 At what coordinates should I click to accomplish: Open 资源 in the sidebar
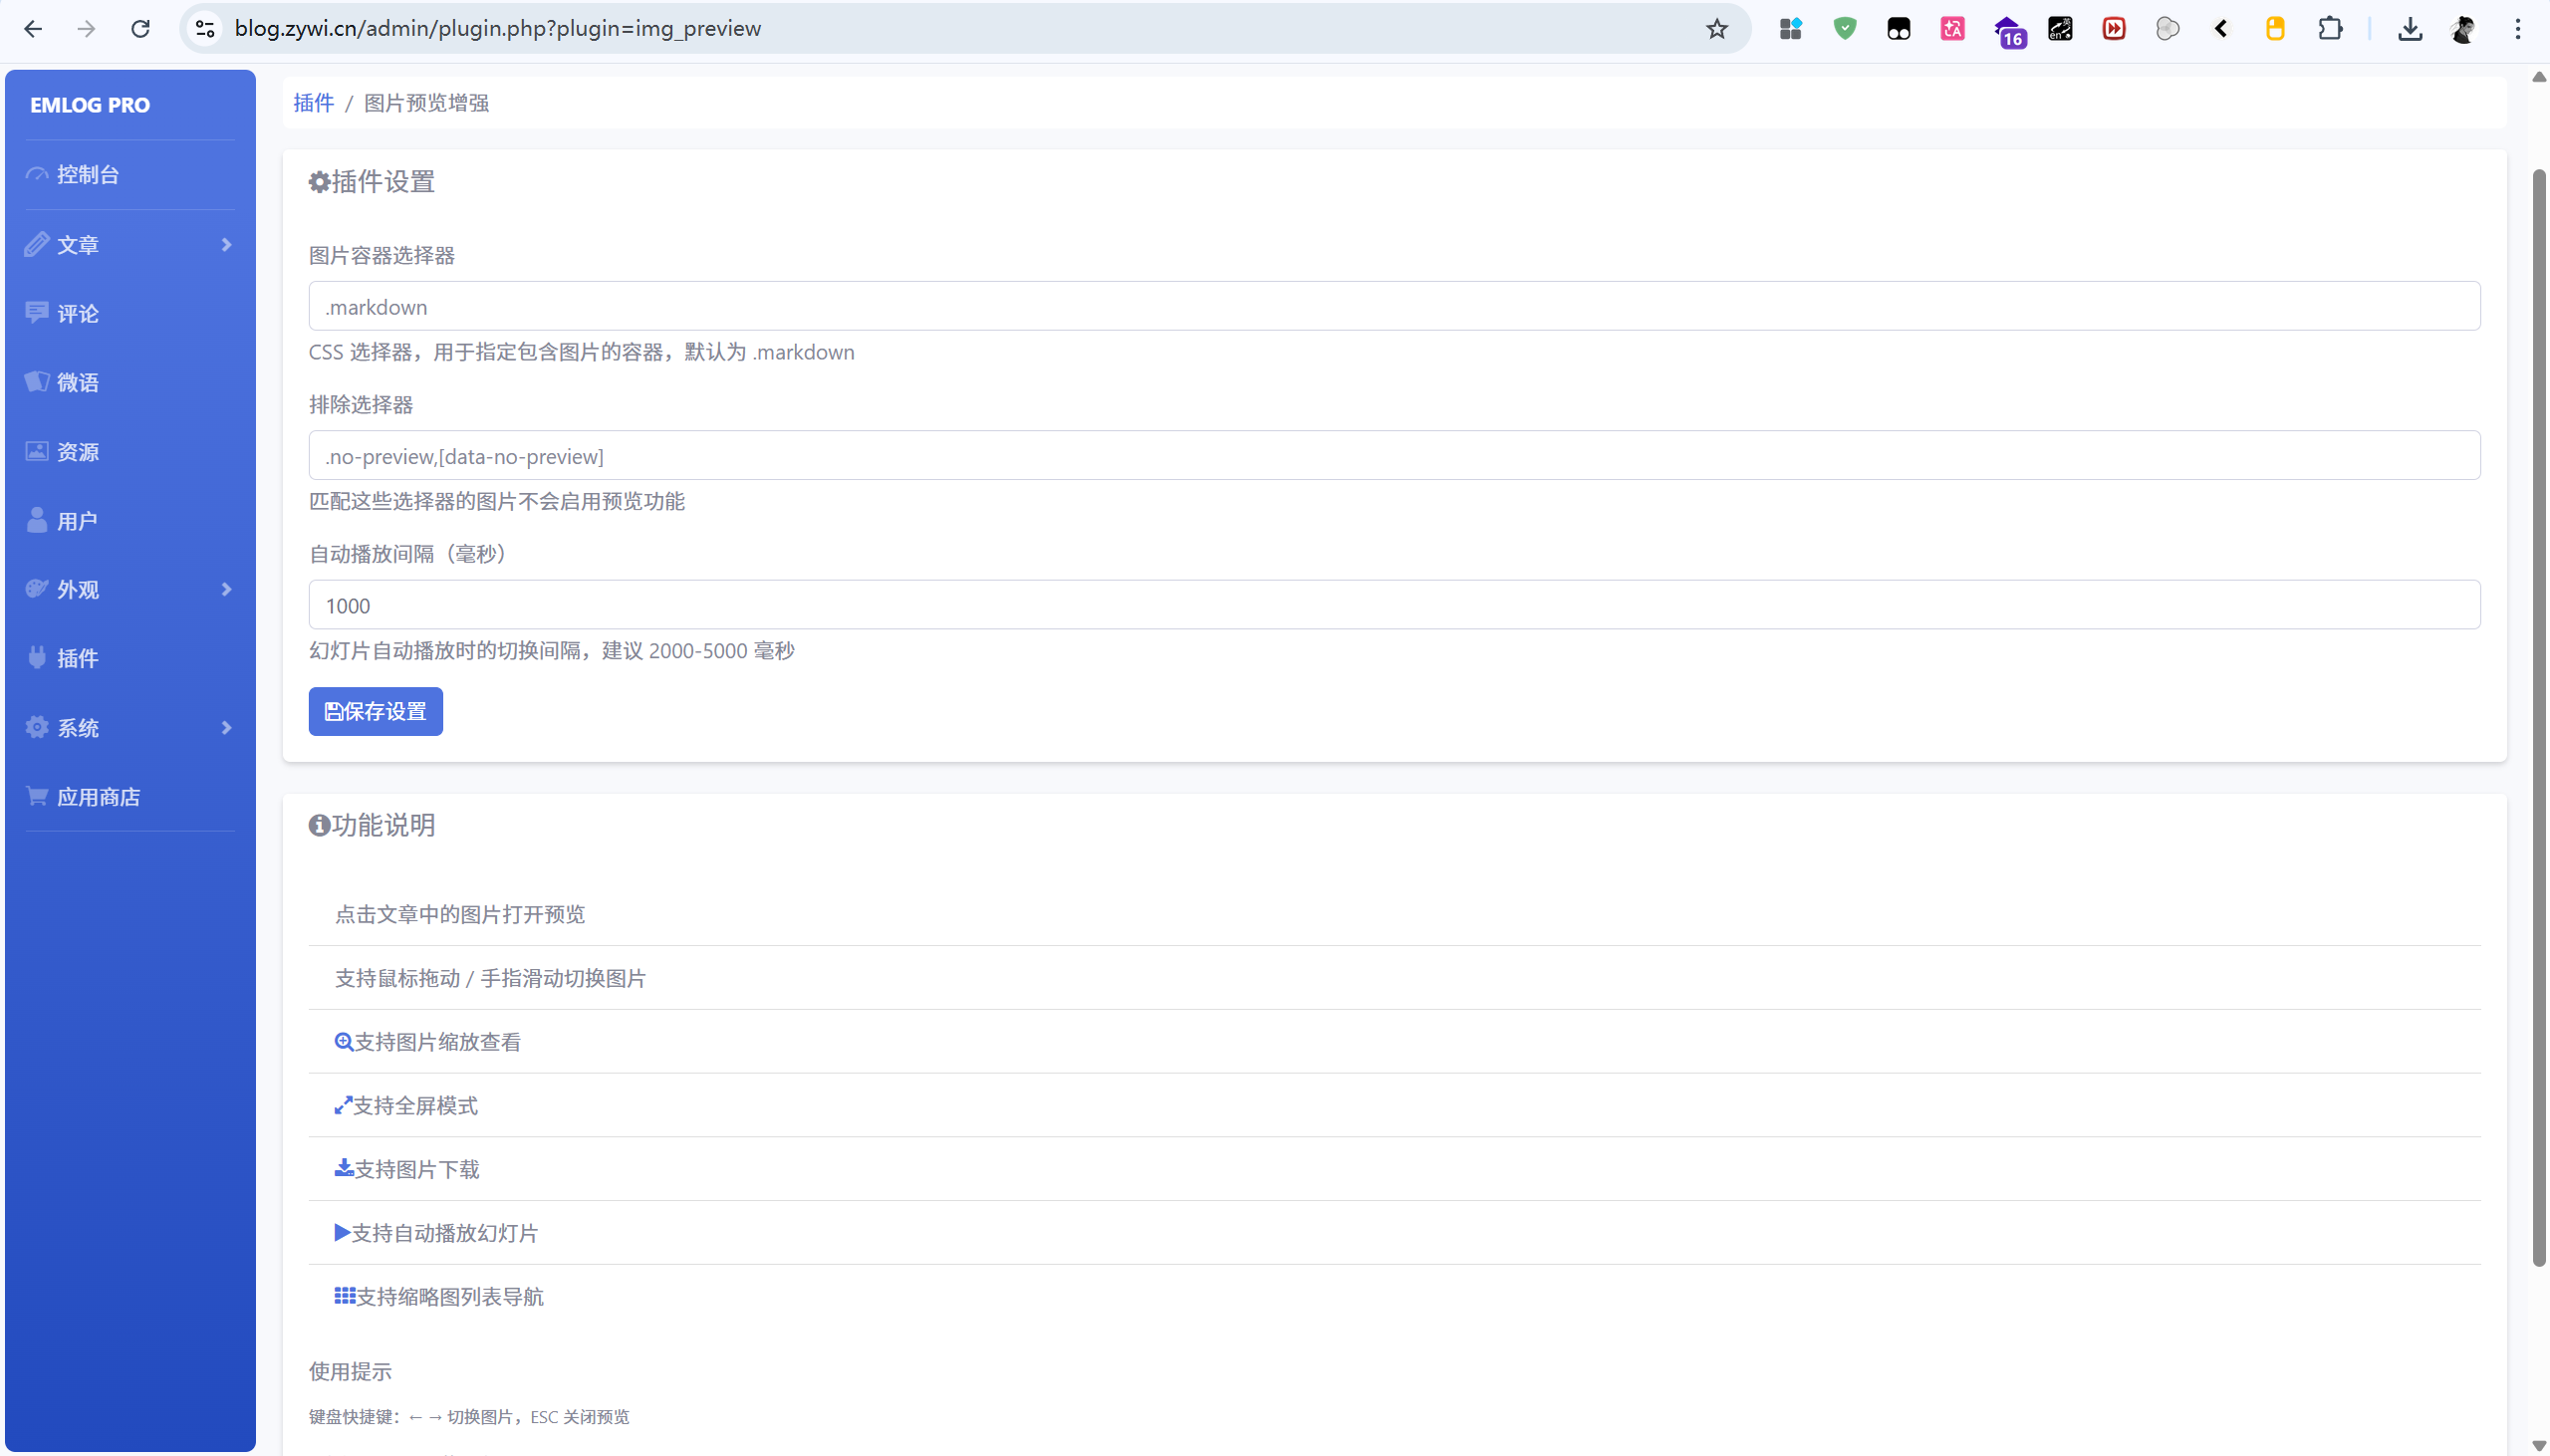click(x=130, y=452)
